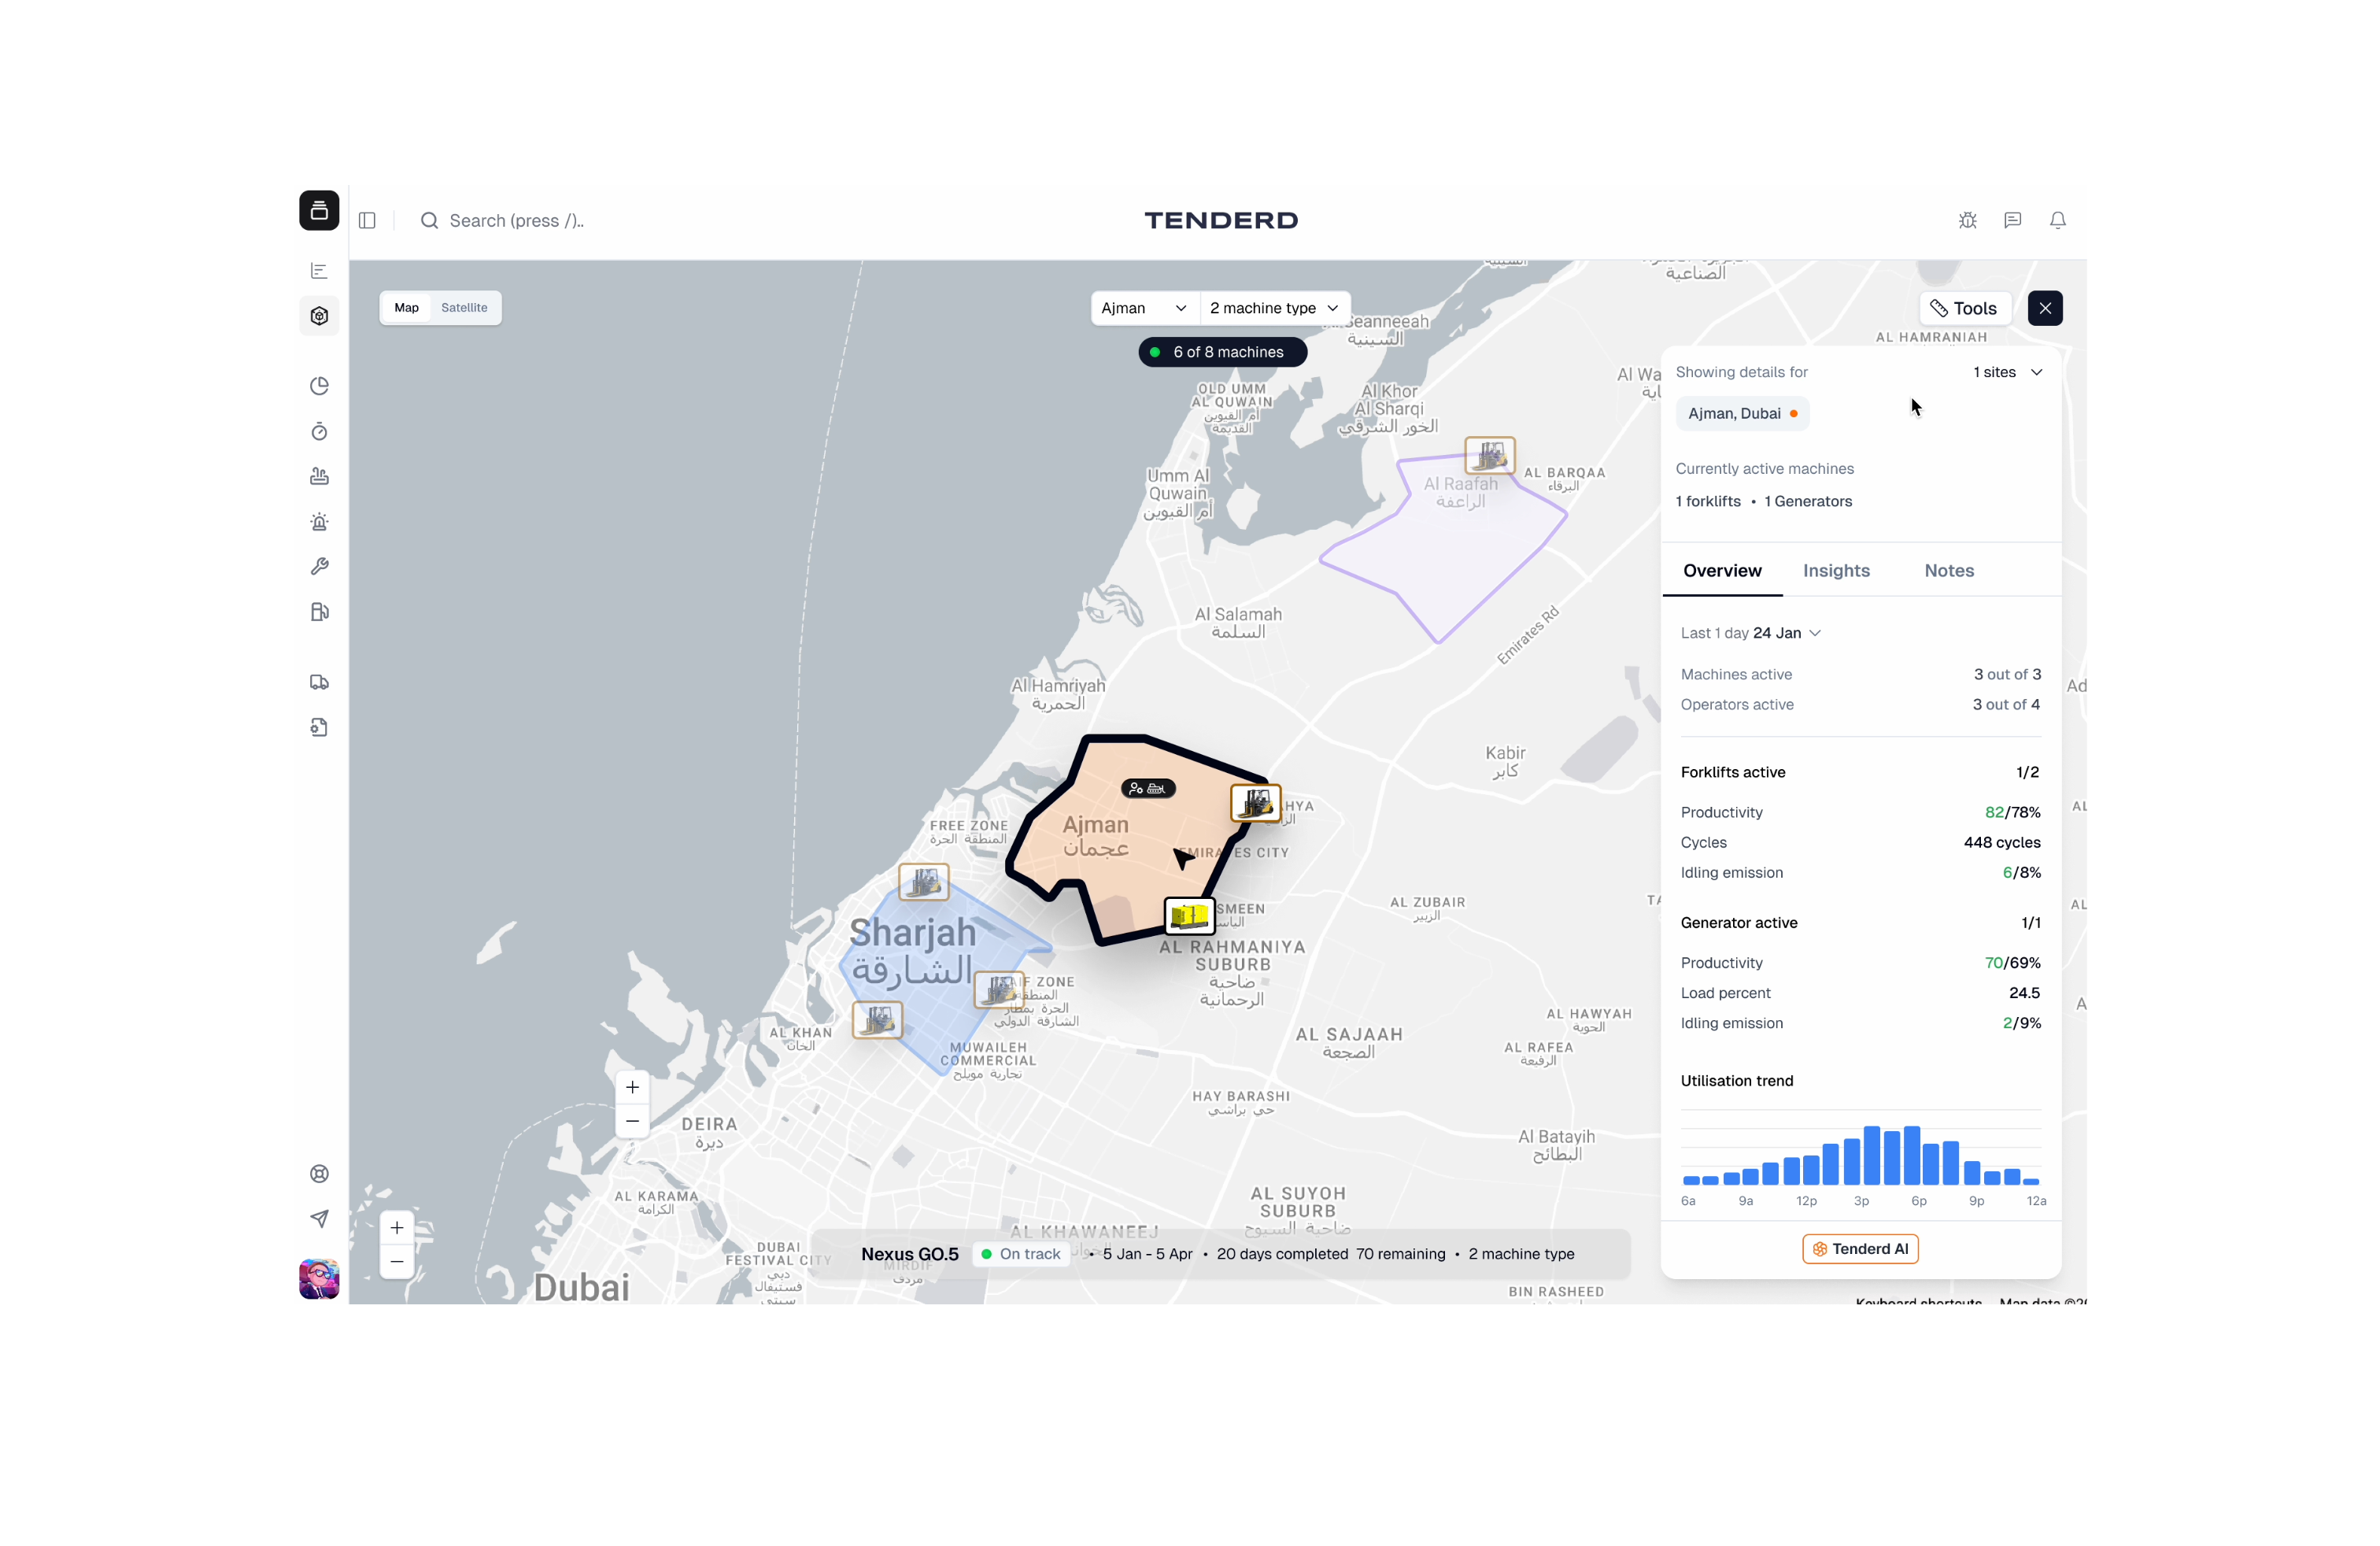Open the Tools button
Image resolution: width=2380 pixels, height=1546 pixels.
pos(1963,308)
